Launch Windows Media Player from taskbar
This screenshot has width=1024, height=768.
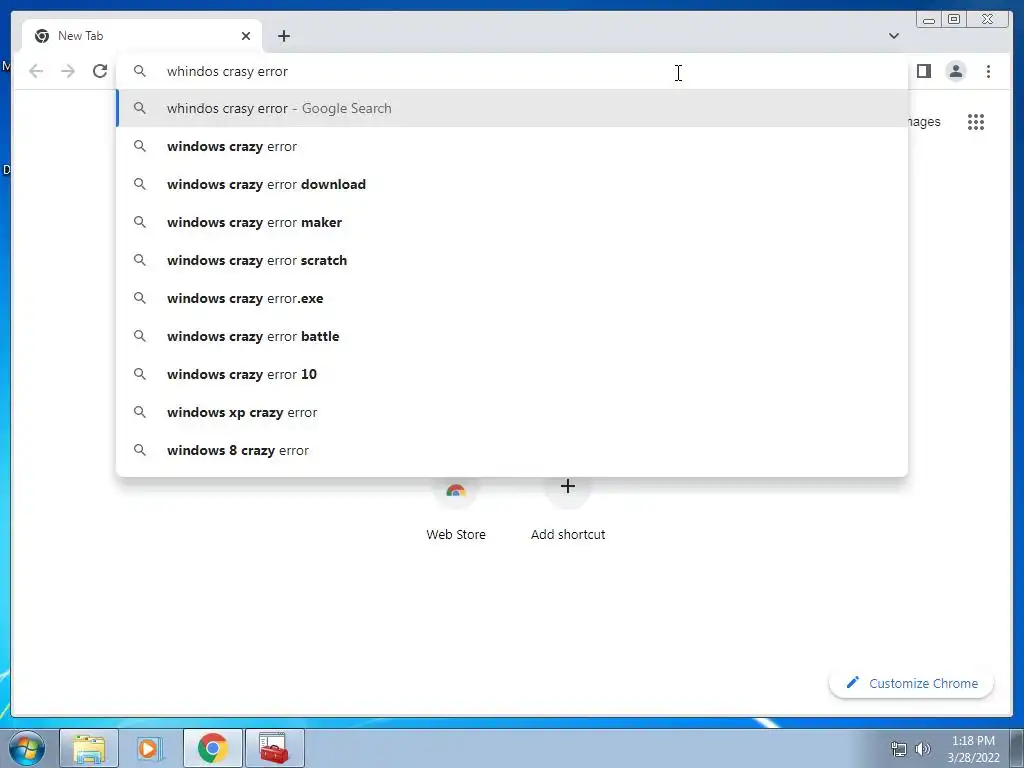click(x=150, y=748)
